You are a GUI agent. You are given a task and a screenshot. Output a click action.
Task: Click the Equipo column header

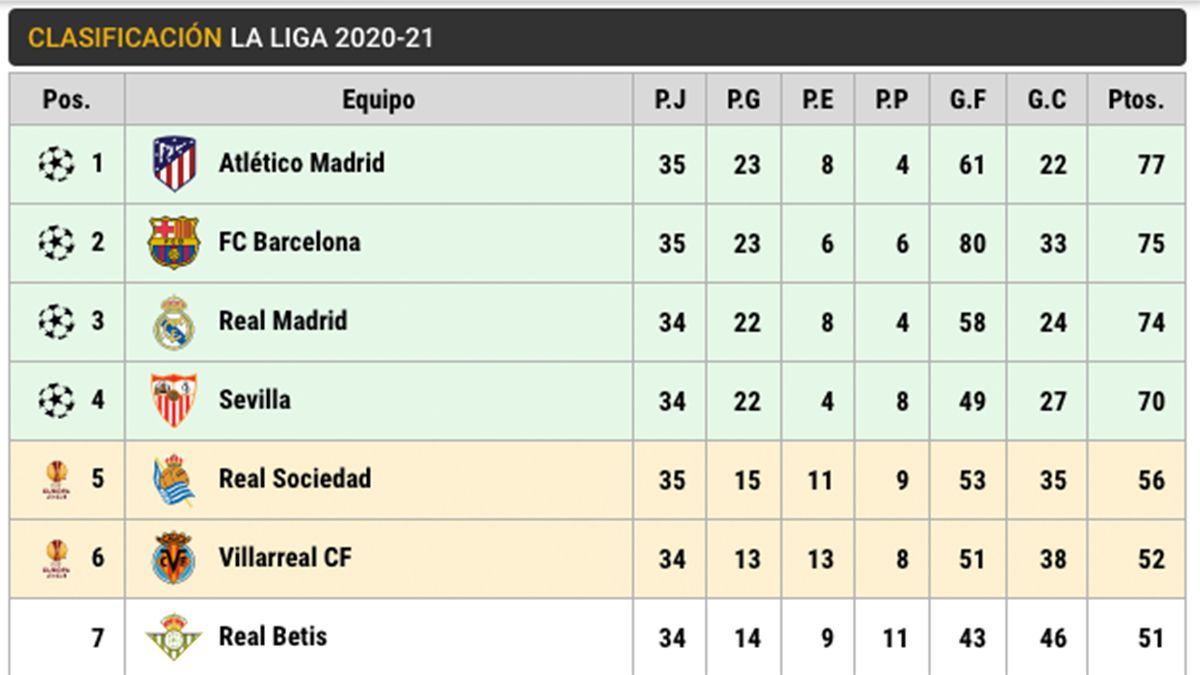pyautogui.click(x=378, y=100)
